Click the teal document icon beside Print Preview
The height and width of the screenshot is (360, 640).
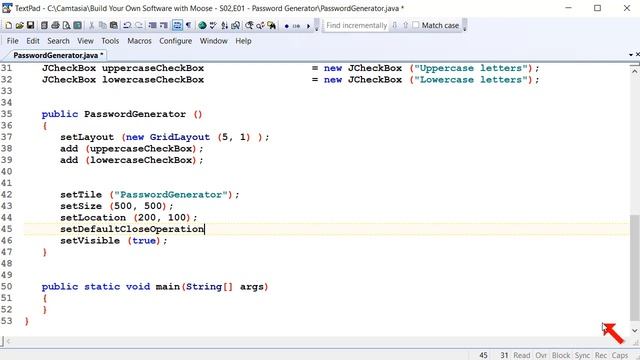pos(77,25)
